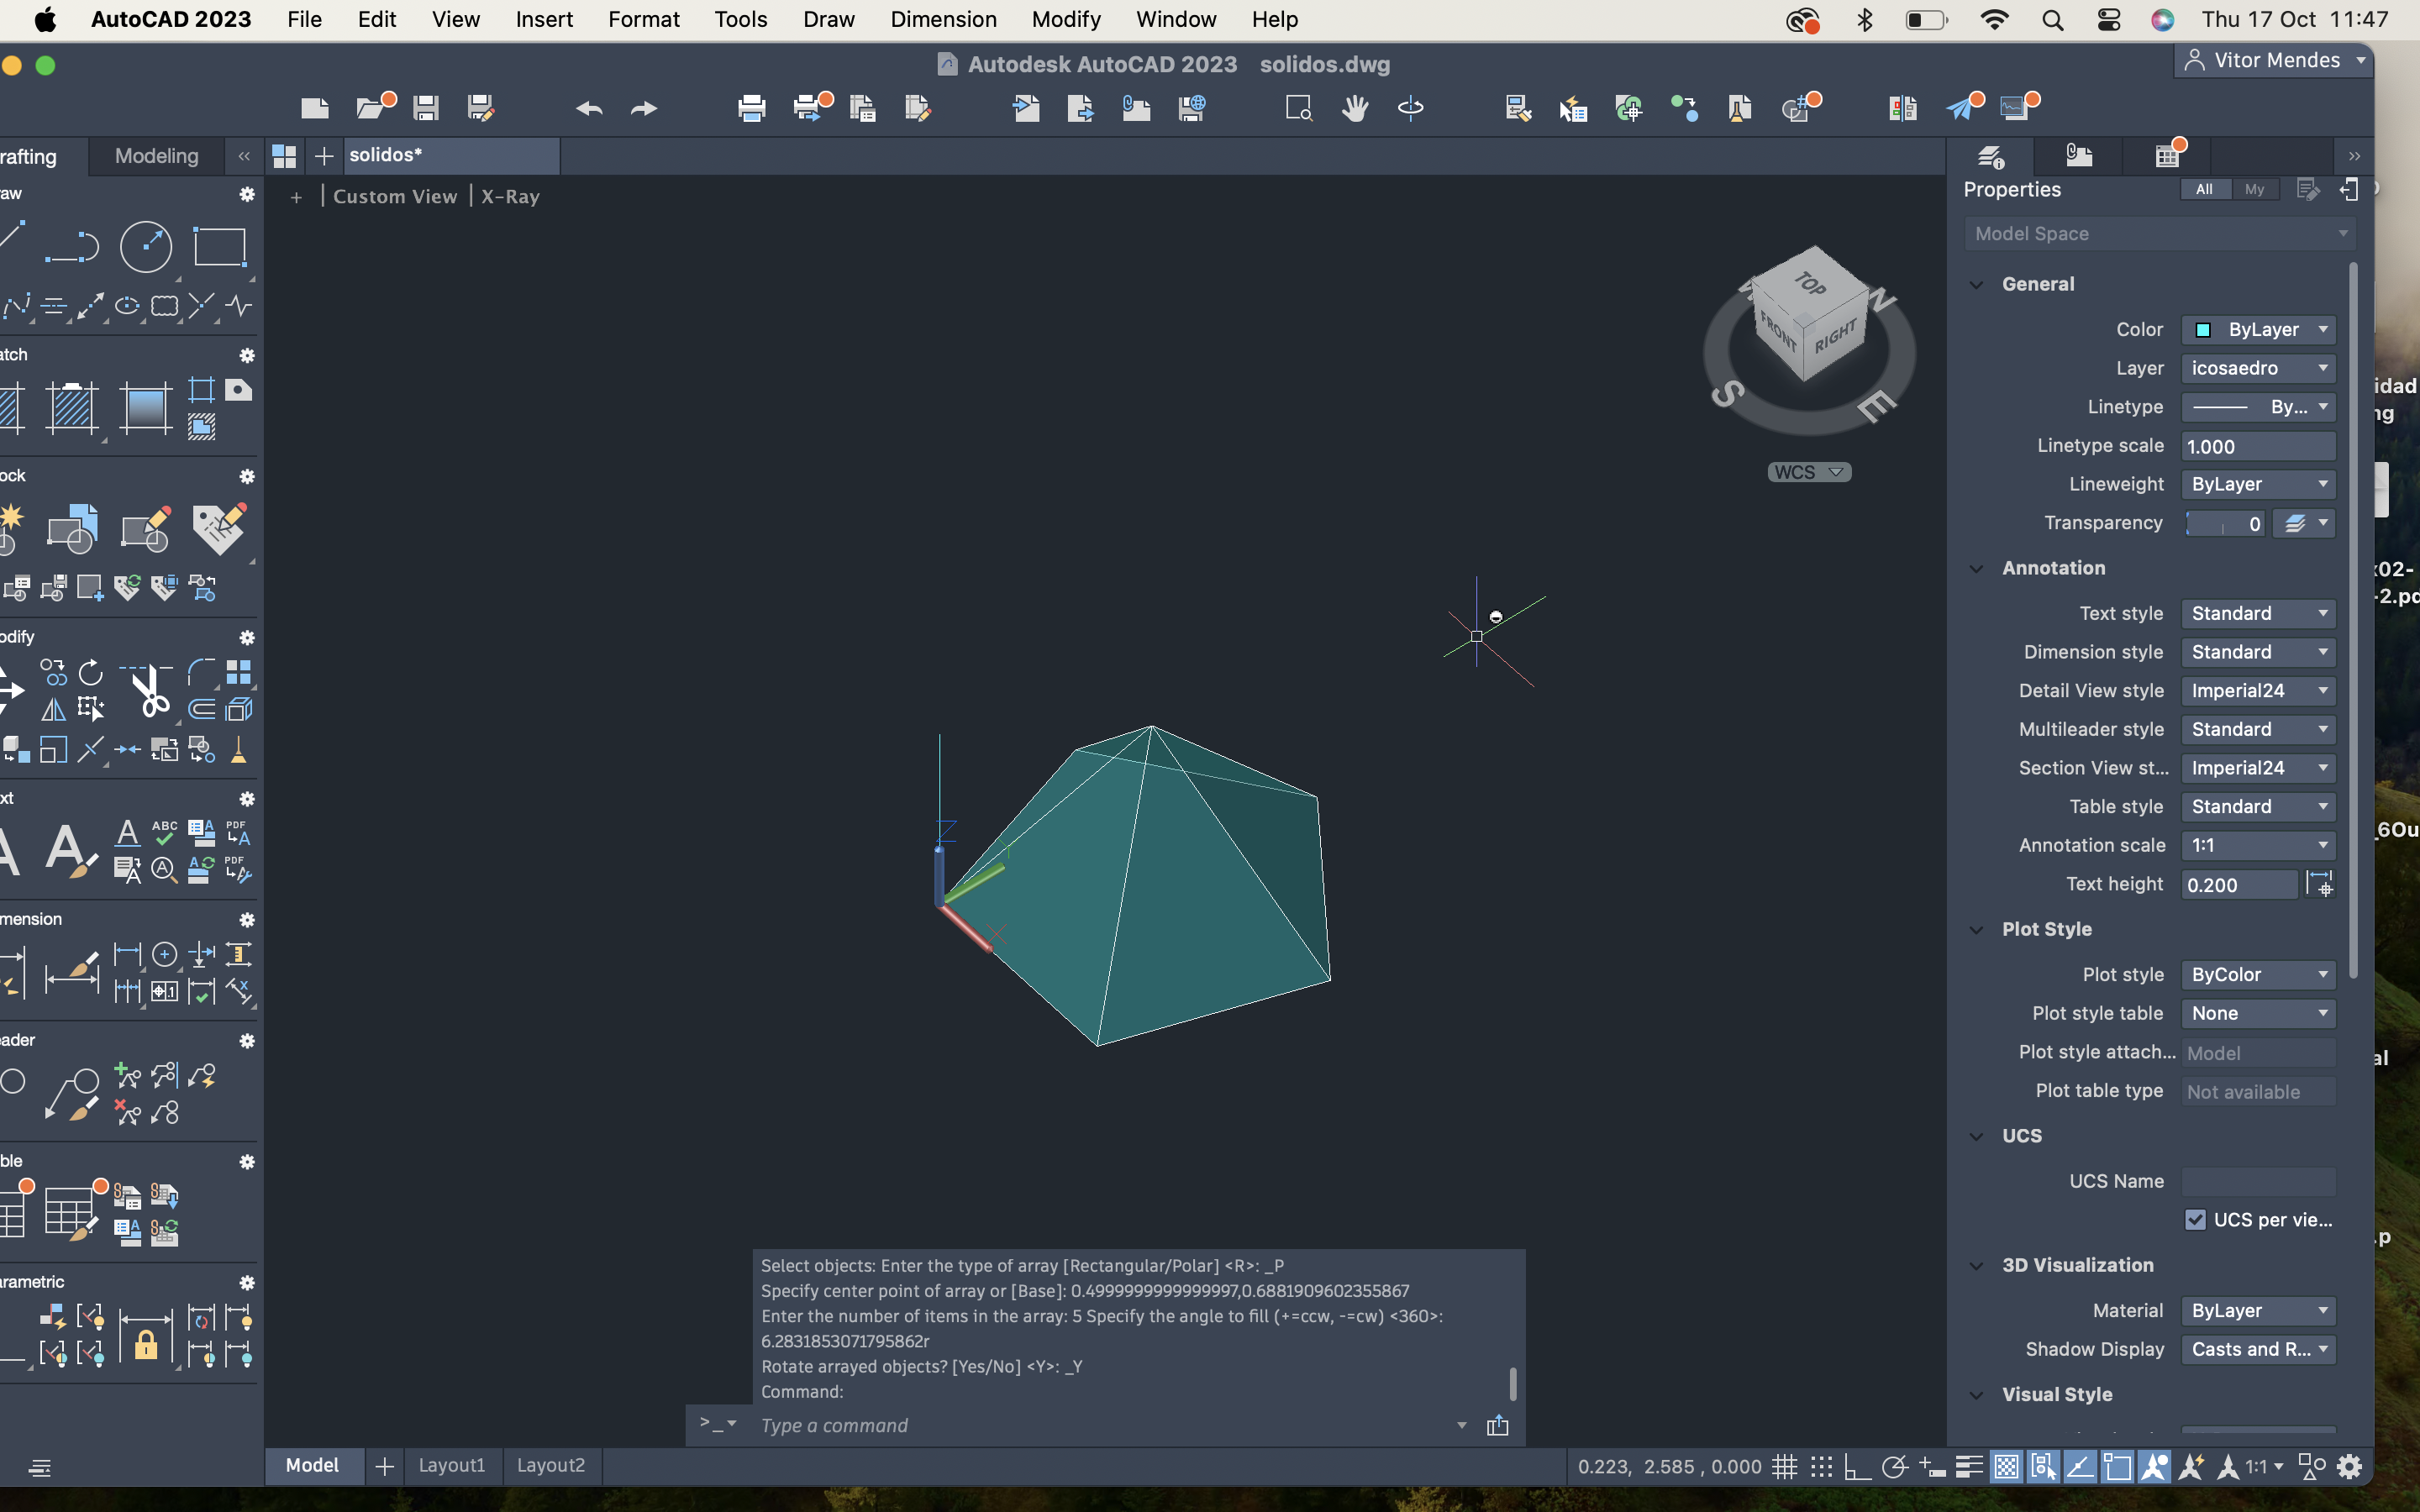2420x1512 pixels.
Task: Open the Dimension menu
Action: [943, 19]
